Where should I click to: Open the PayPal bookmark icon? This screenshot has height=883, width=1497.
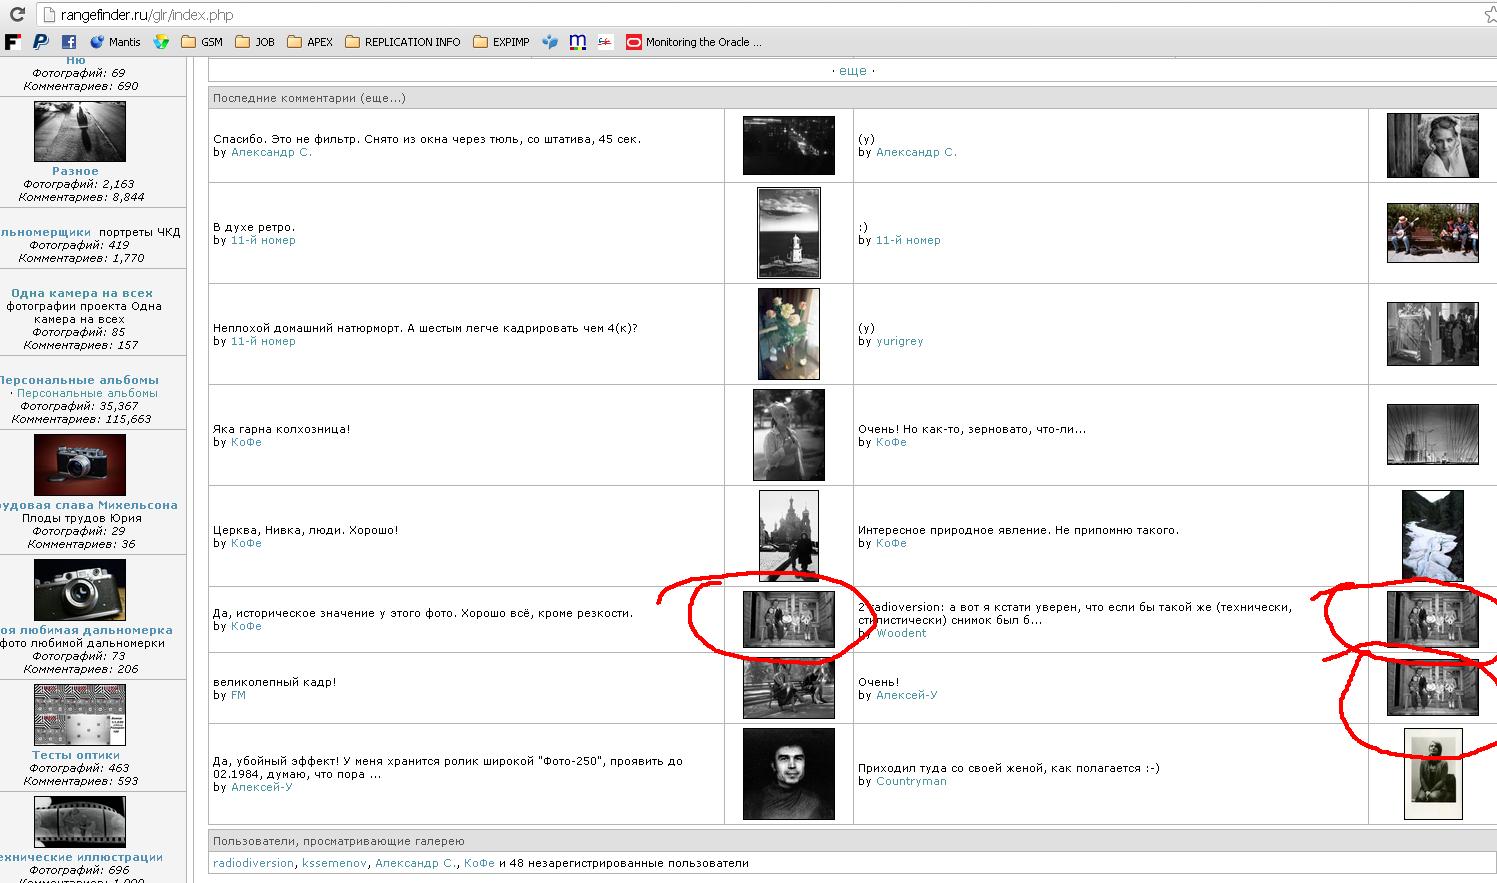coord(40,42)
